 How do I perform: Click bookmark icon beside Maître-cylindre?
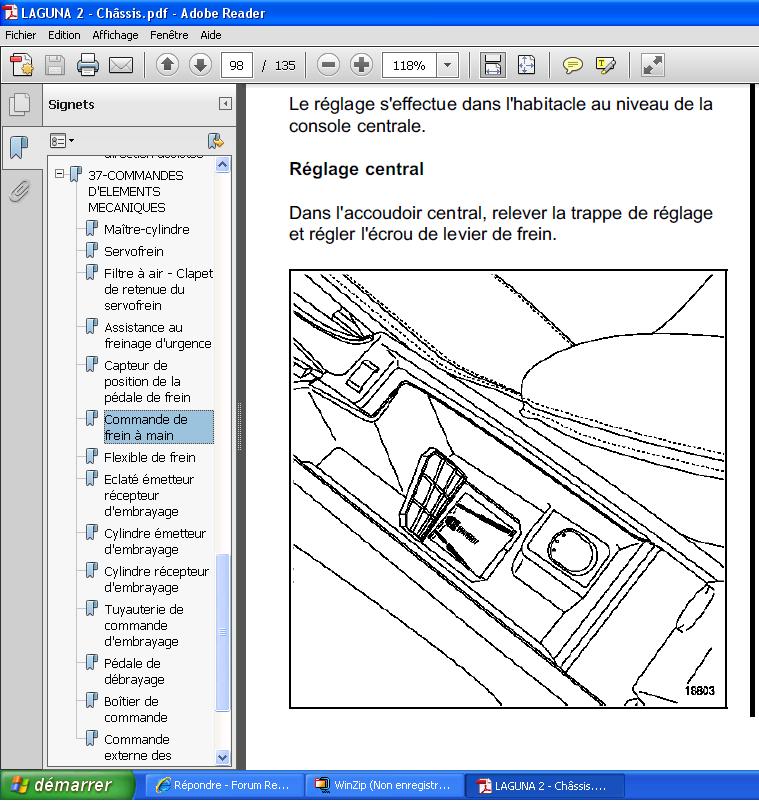(92, 228)
